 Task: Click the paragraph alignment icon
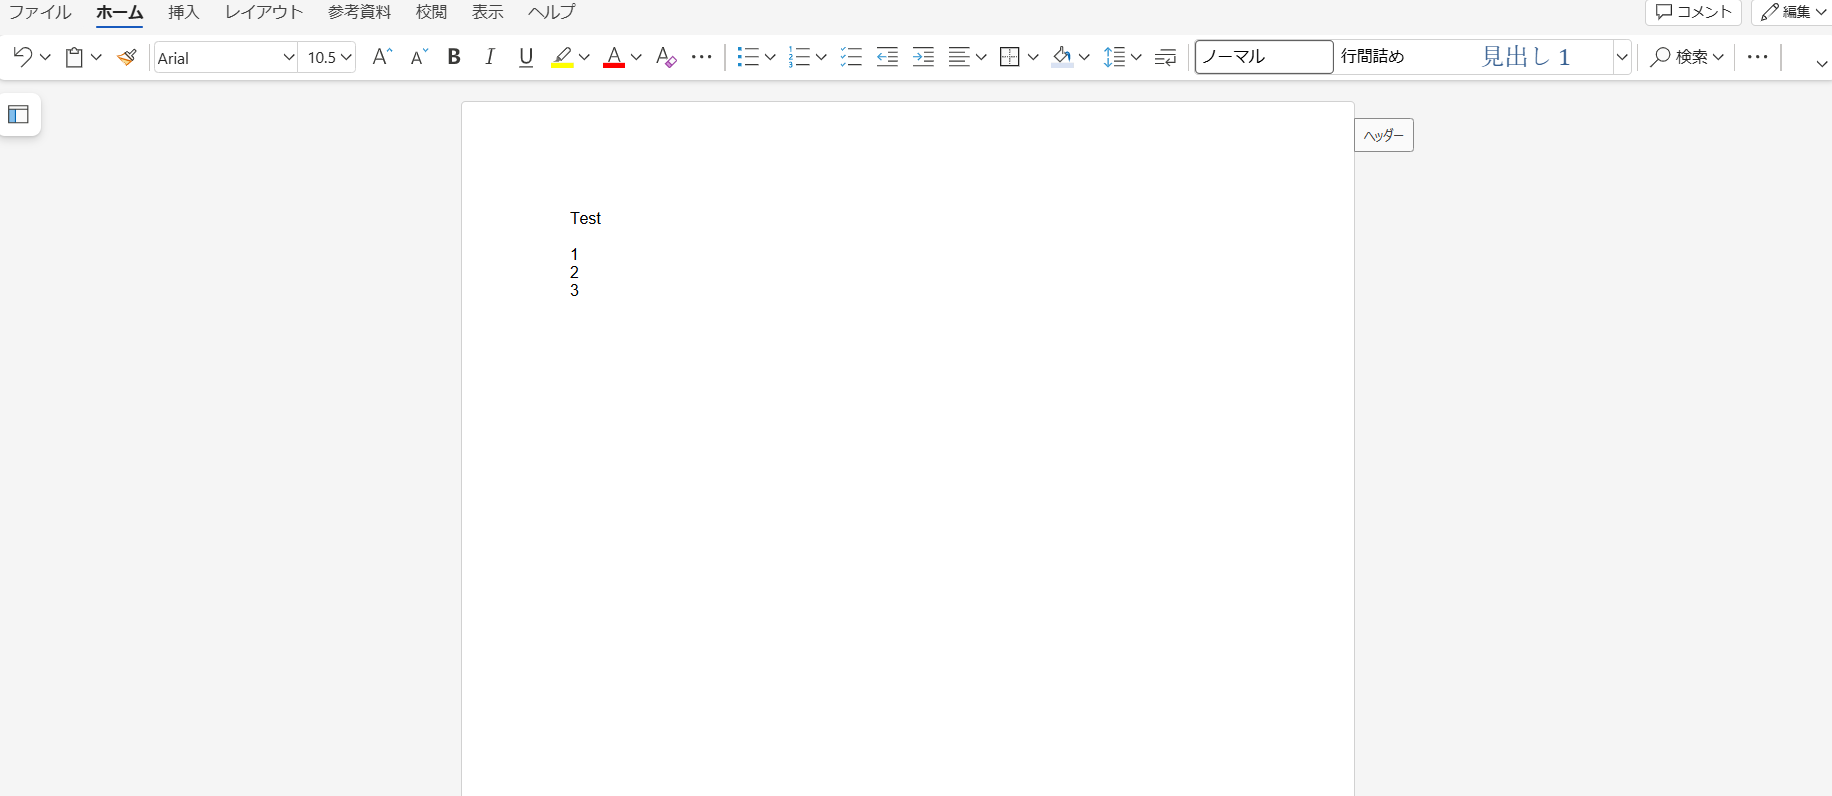coord(959,57)
